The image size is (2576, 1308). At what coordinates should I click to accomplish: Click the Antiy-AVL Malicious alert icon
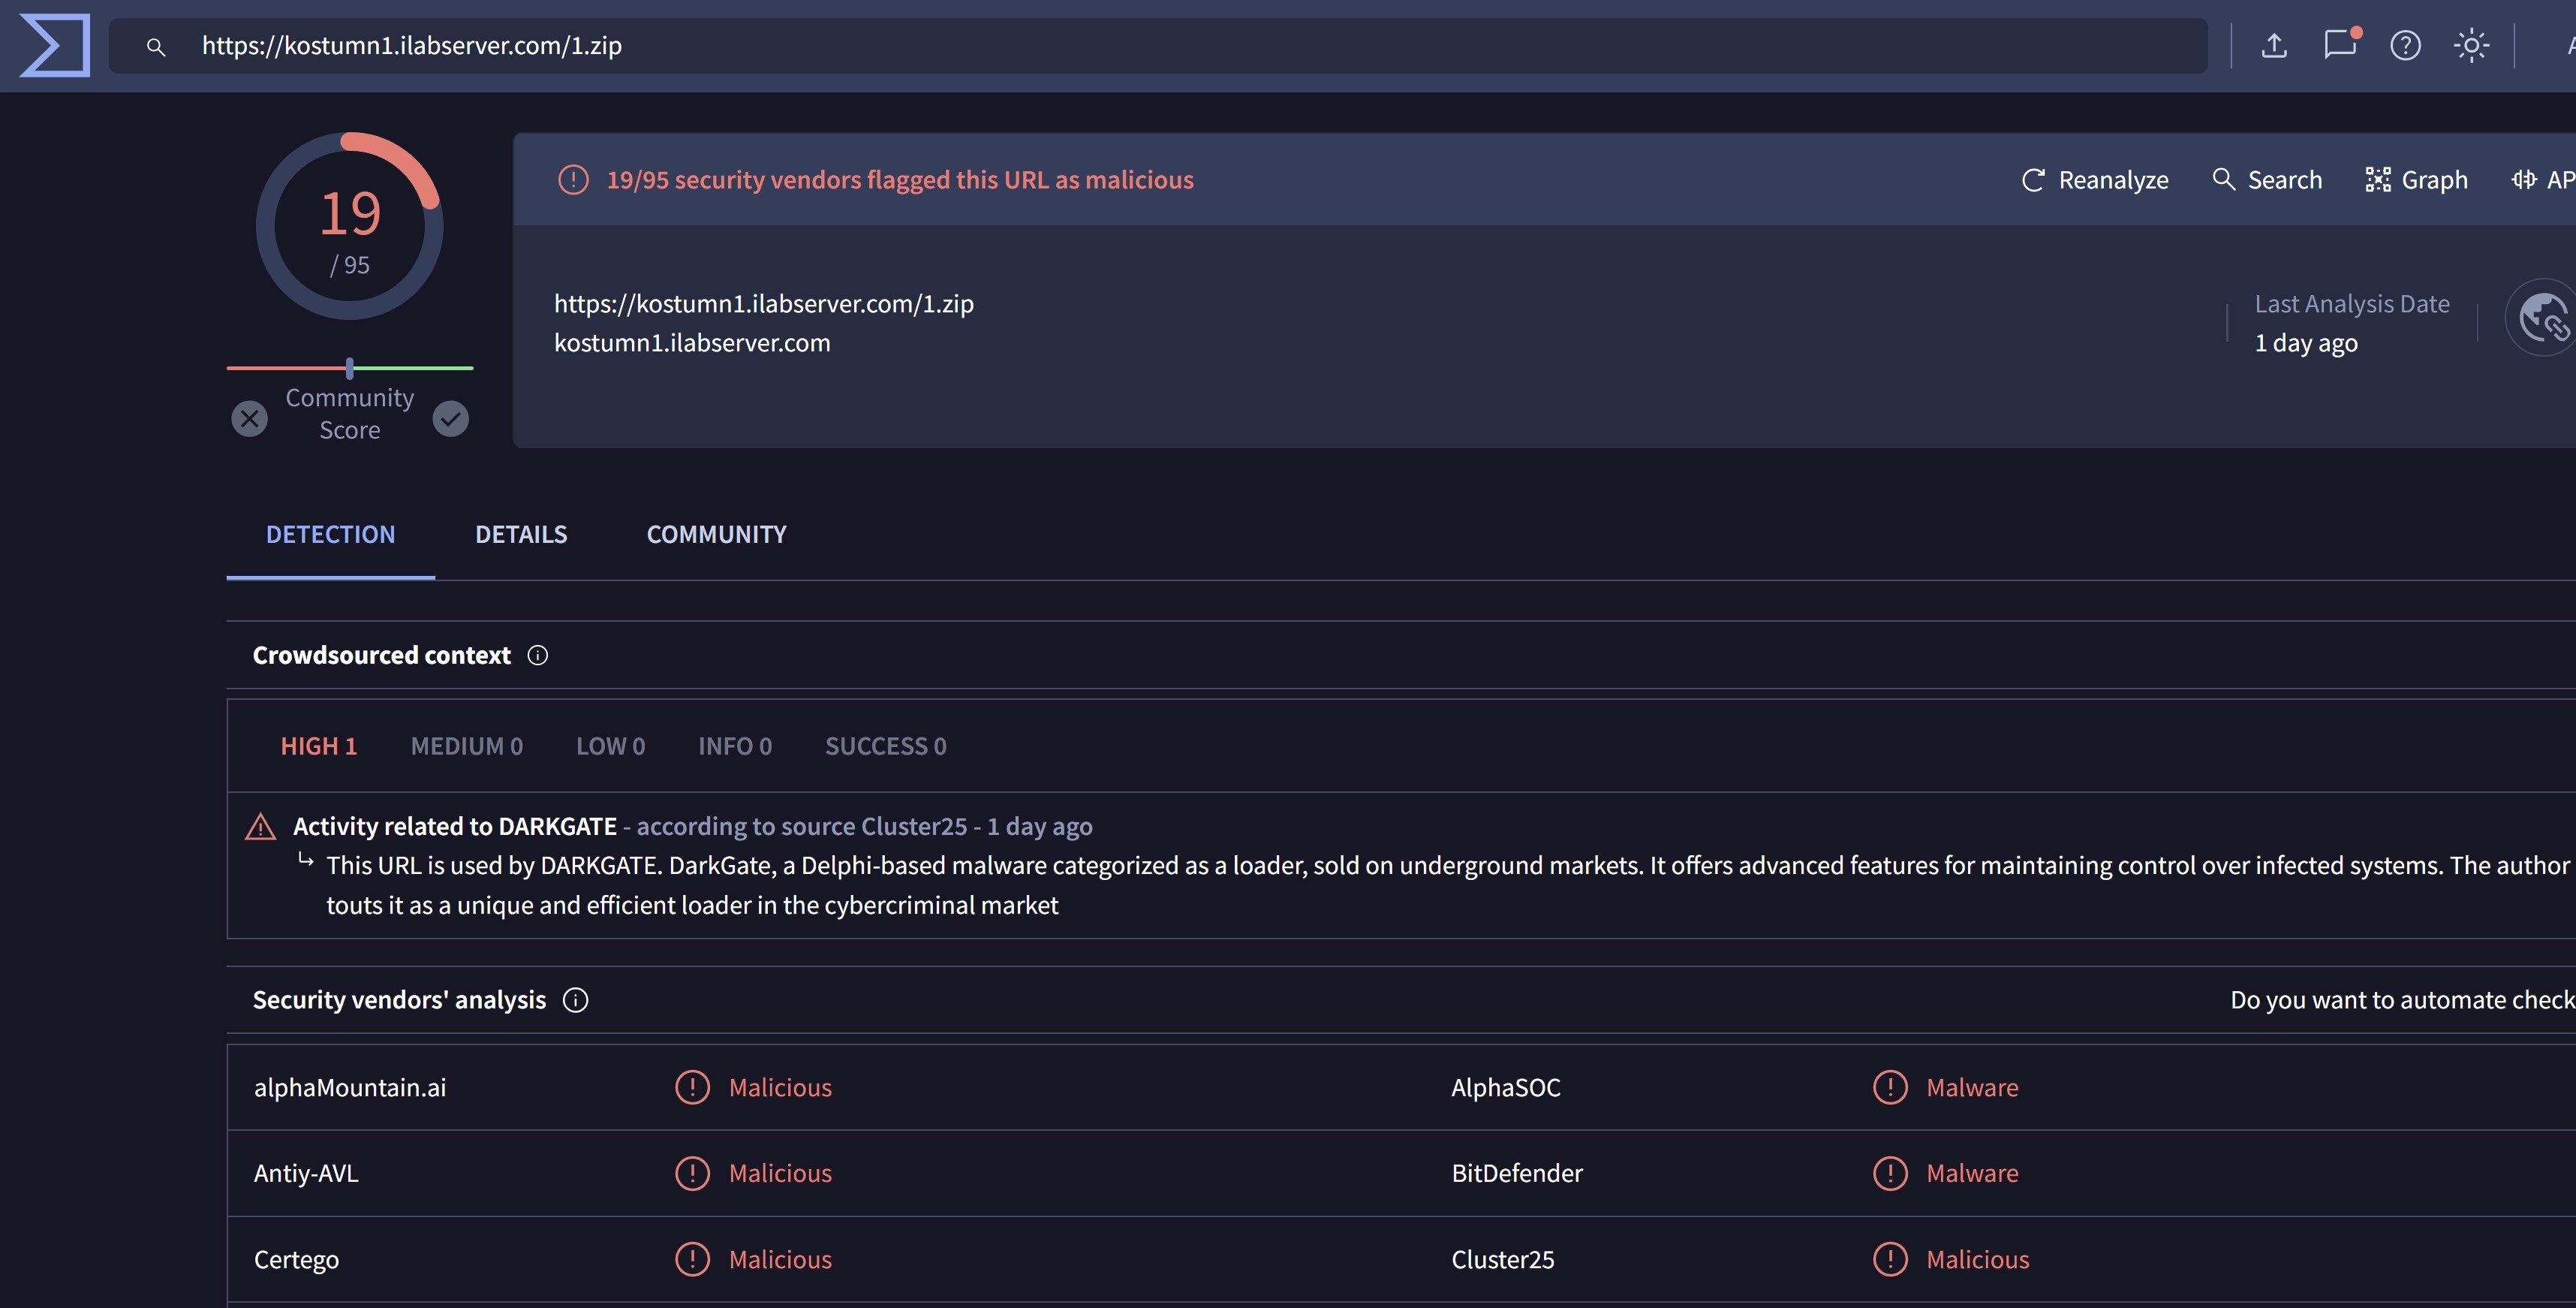[x=692, y=1173]
